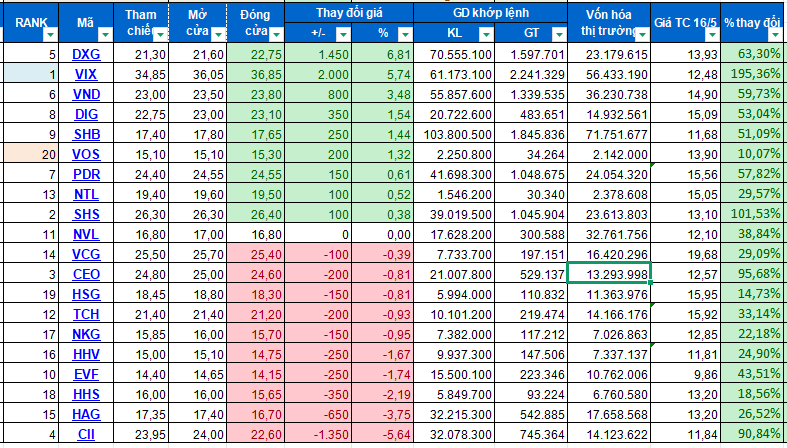Open the RANK column filter dropdown

[51, 35]
